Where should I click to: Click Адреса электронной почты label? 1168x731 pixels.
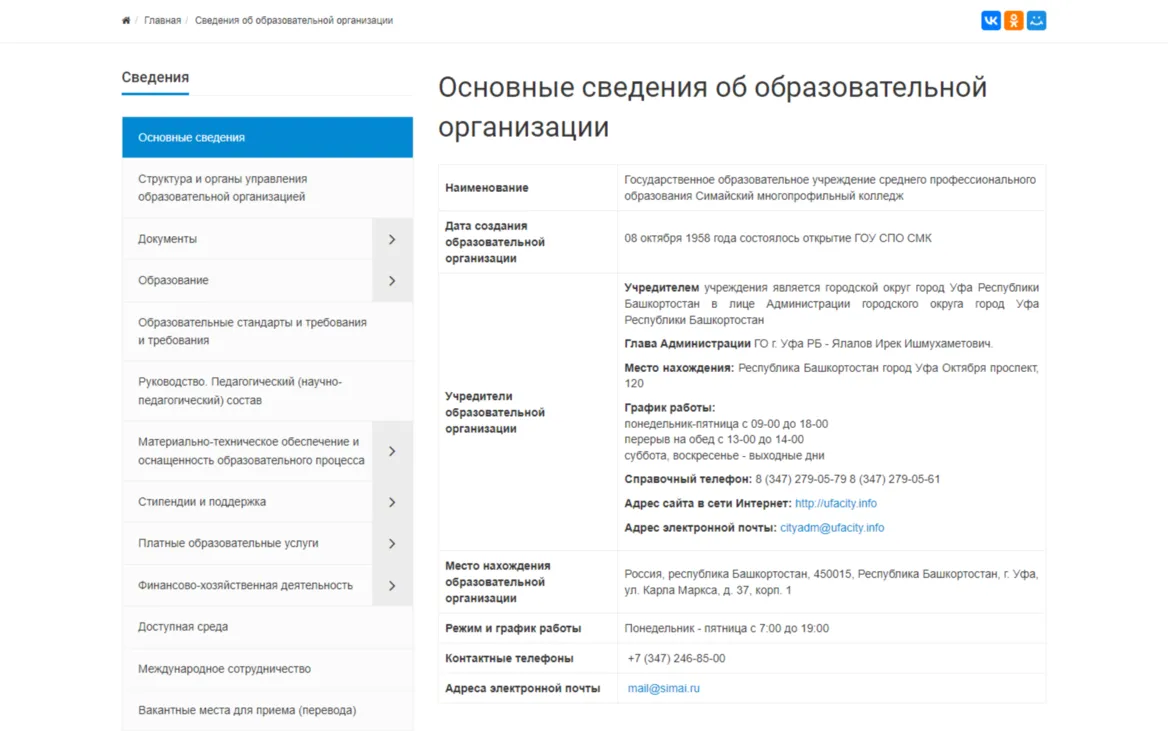523,688
